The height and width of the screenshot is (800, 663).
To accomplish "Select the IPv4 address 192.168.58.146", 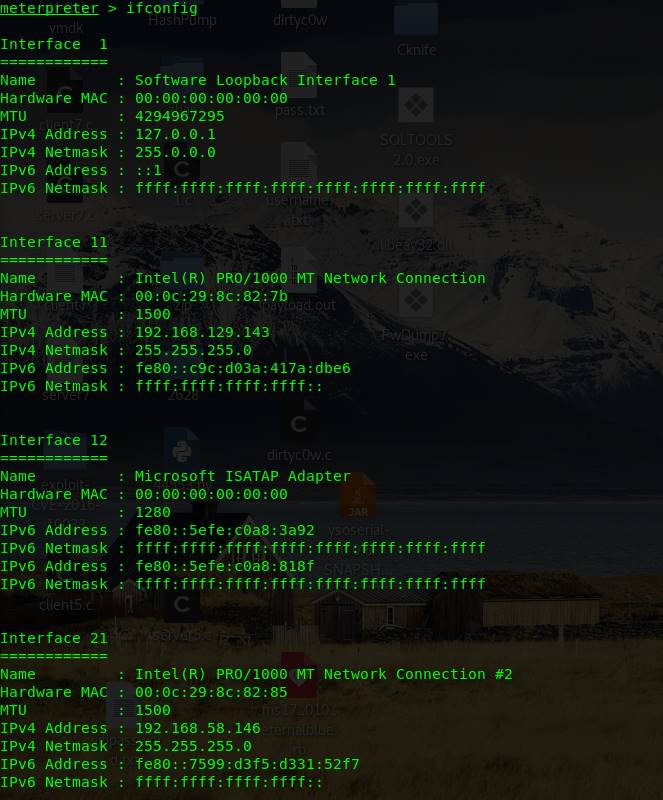I will click(x=198, y=728).
